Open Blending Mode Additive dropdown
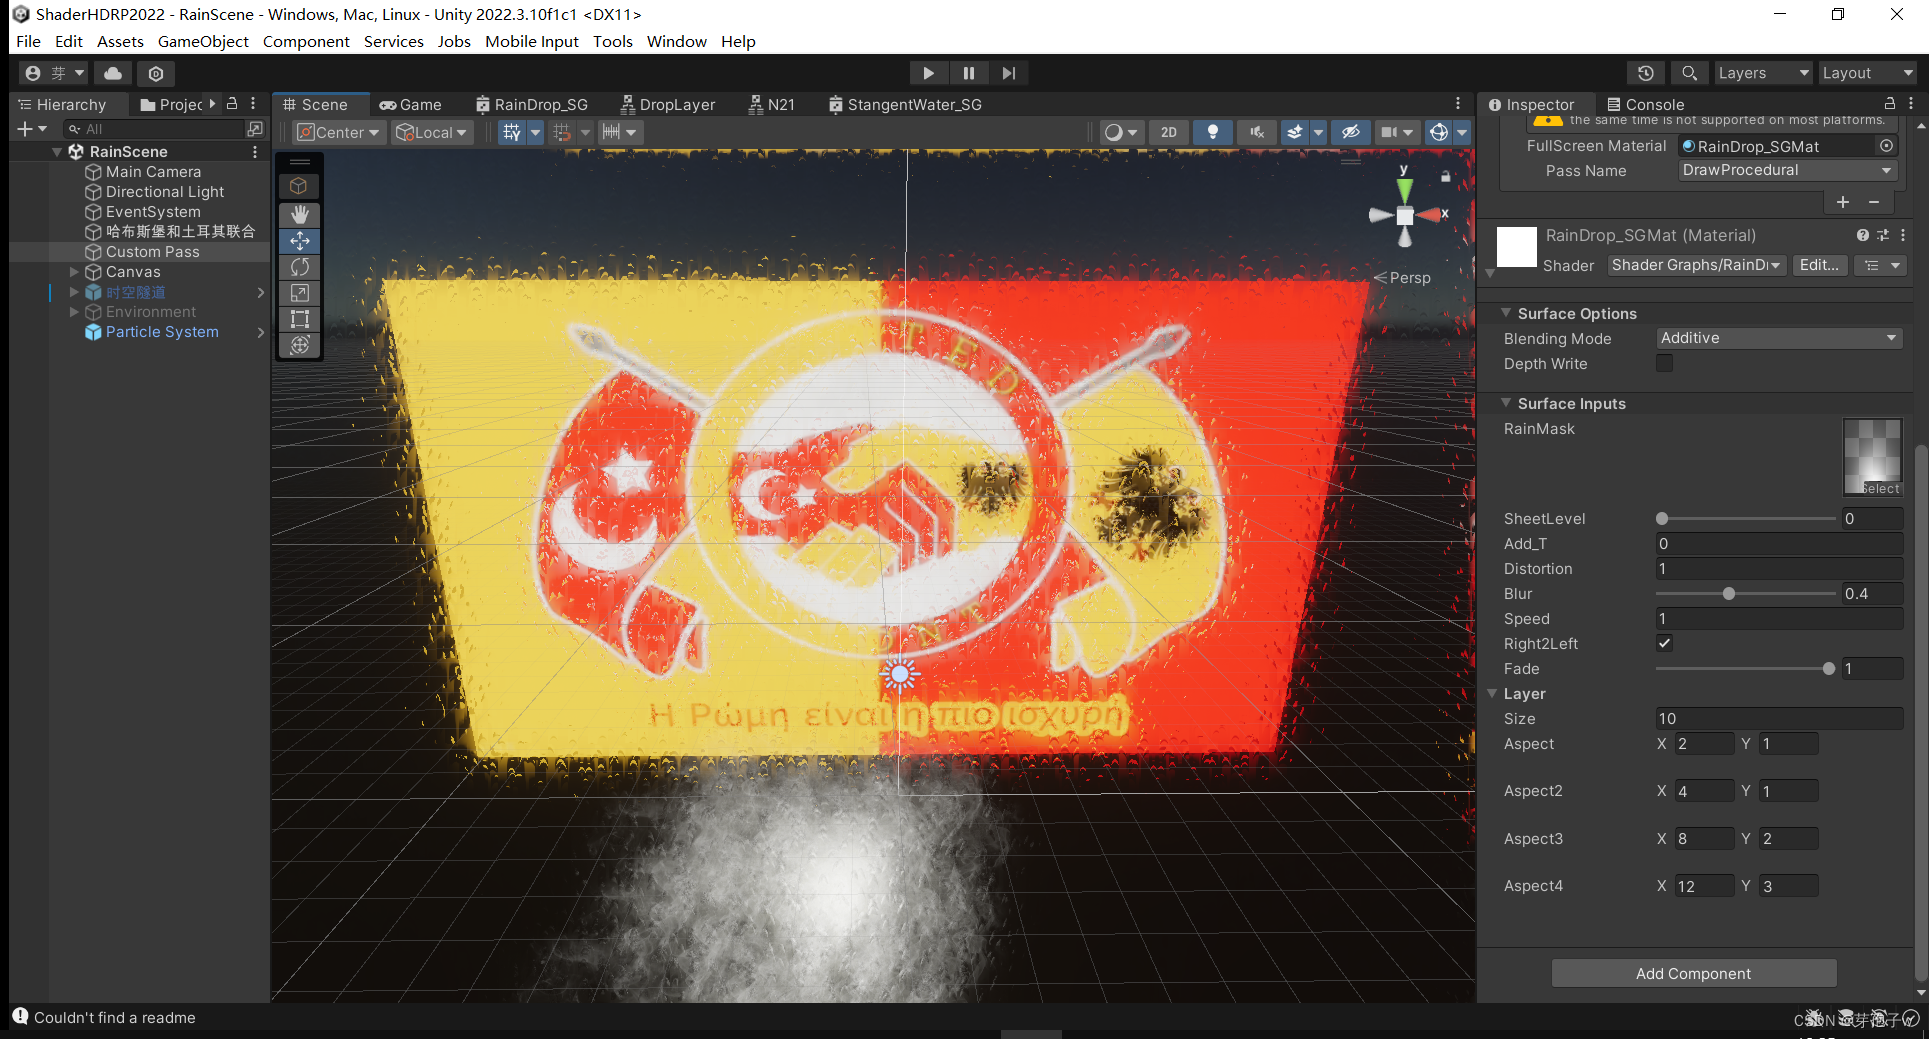This screenshot has width=1929, height=1039. [x=1779, y=338]
